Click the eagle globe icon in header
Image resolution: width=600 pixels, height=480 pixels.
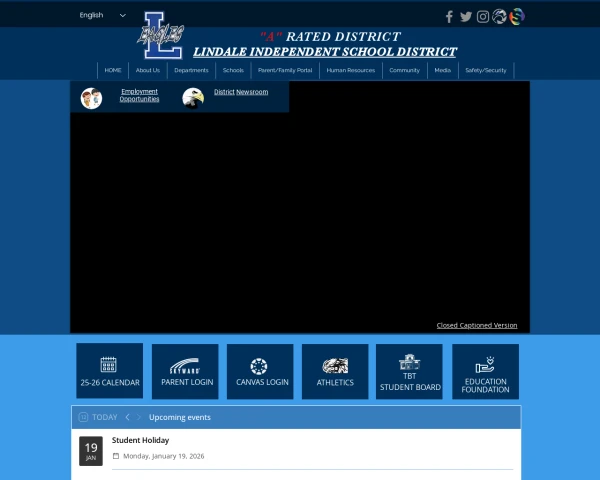pos(499,16)
